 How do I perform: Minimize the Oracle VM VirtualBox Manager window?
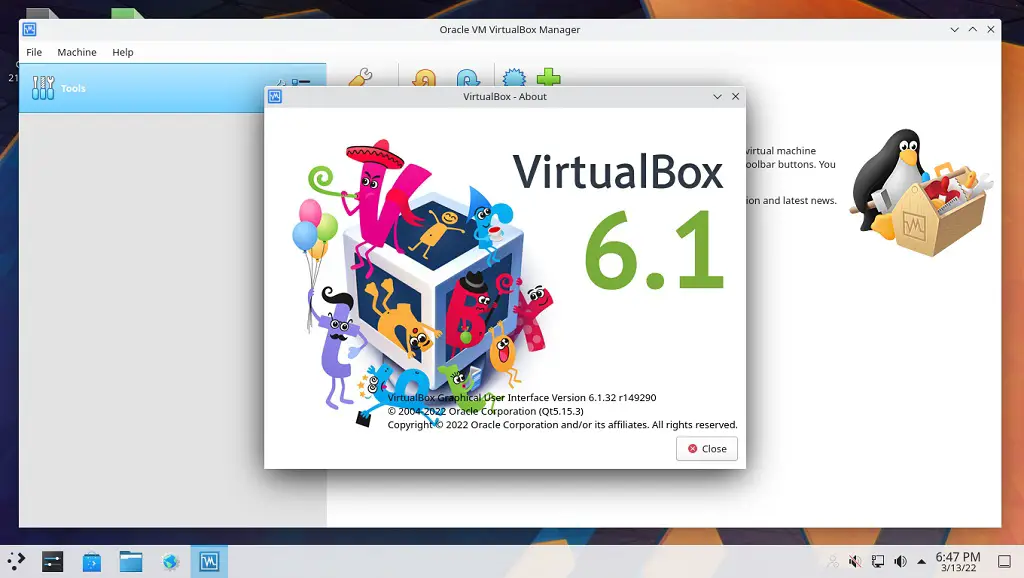954,29
